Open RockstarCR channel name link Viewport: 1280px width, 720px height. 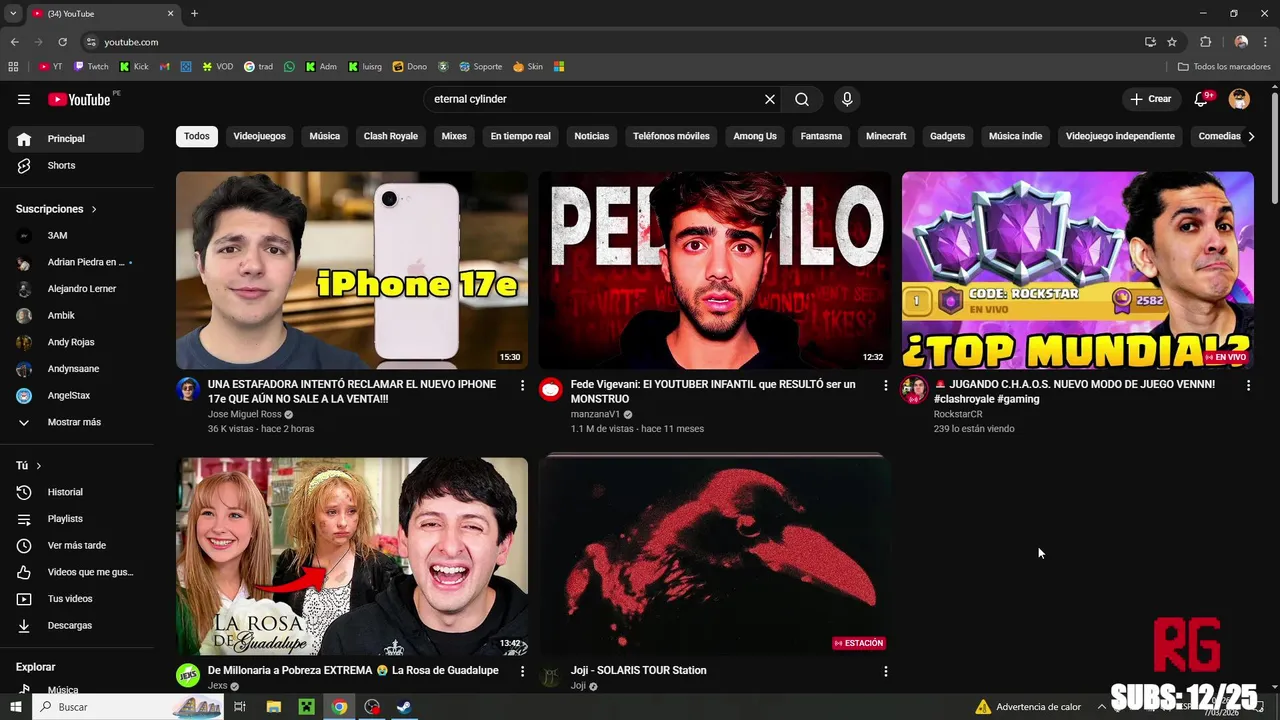[x=958, y=414]
